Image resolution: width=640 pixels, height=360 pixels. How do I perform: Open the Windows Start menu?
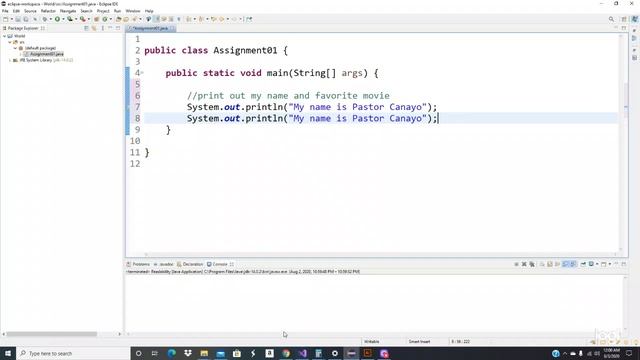(x=8, y=353)
